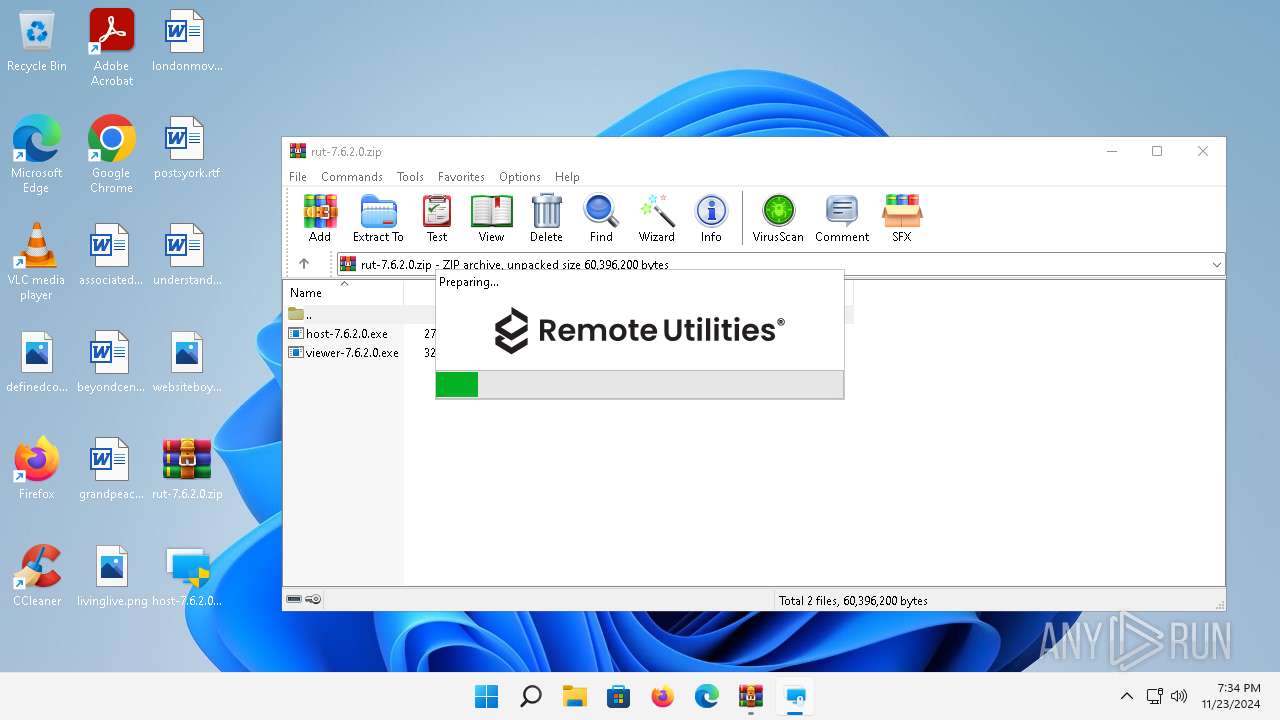Open the archive Comment tool
Screen dimensions: 1280x720
pyautogui.click(x=842, y=218)
